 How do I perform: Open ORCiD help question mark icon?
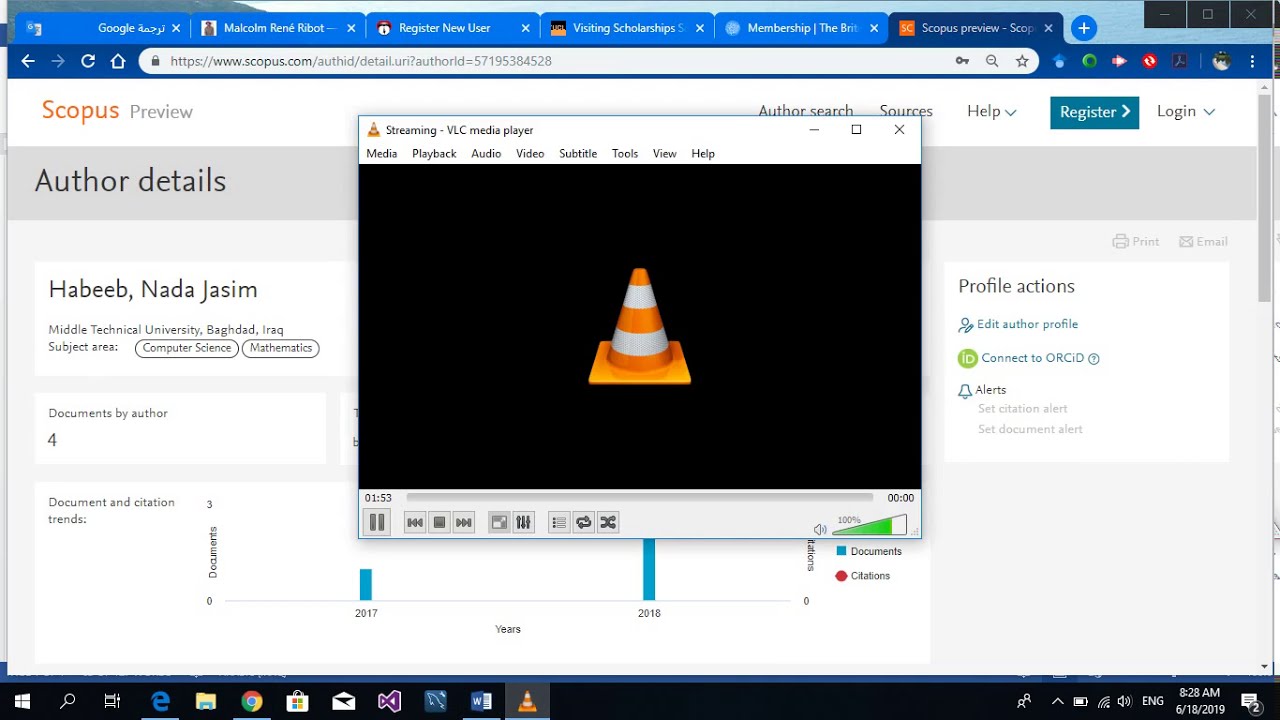coord(1093,359)
